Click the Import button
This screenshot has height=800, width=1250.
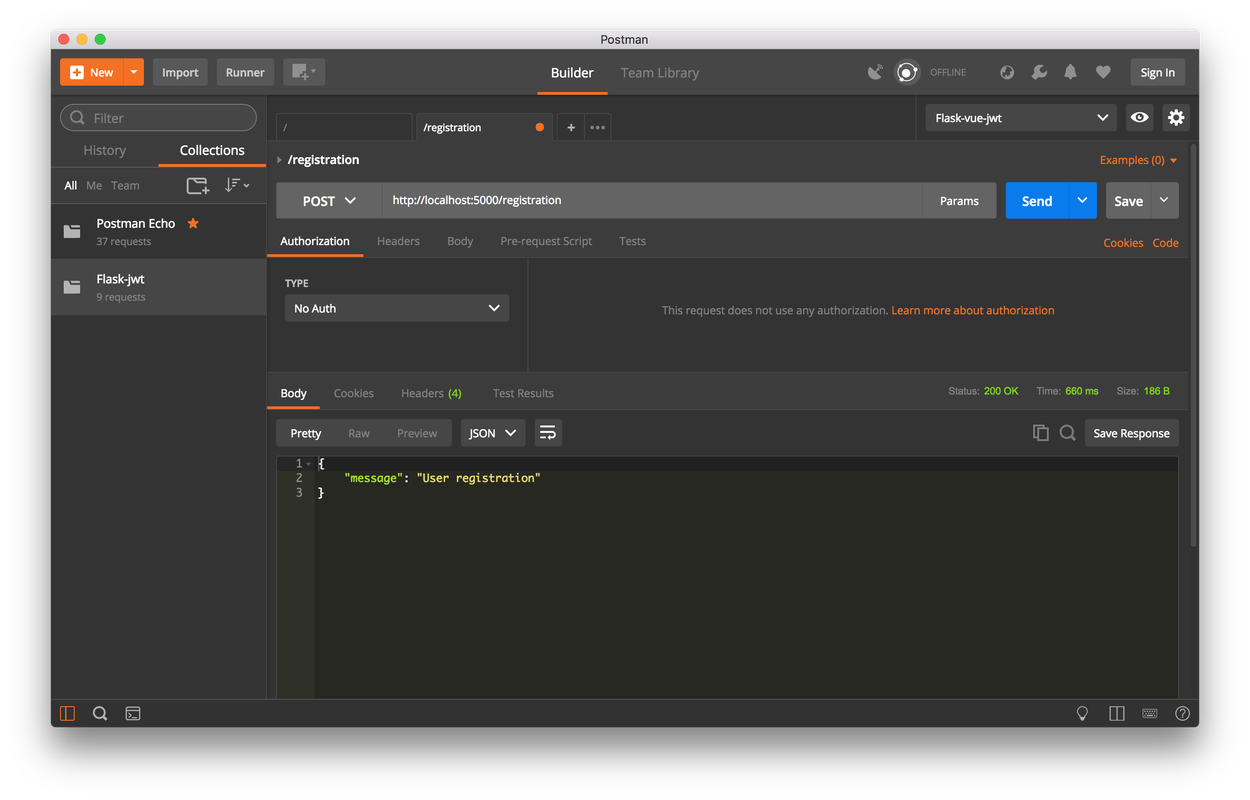180,72
